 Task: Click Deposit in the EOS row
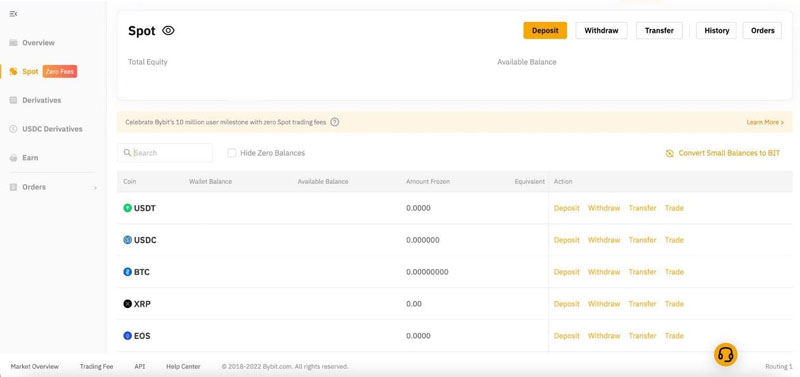(567, 336)
